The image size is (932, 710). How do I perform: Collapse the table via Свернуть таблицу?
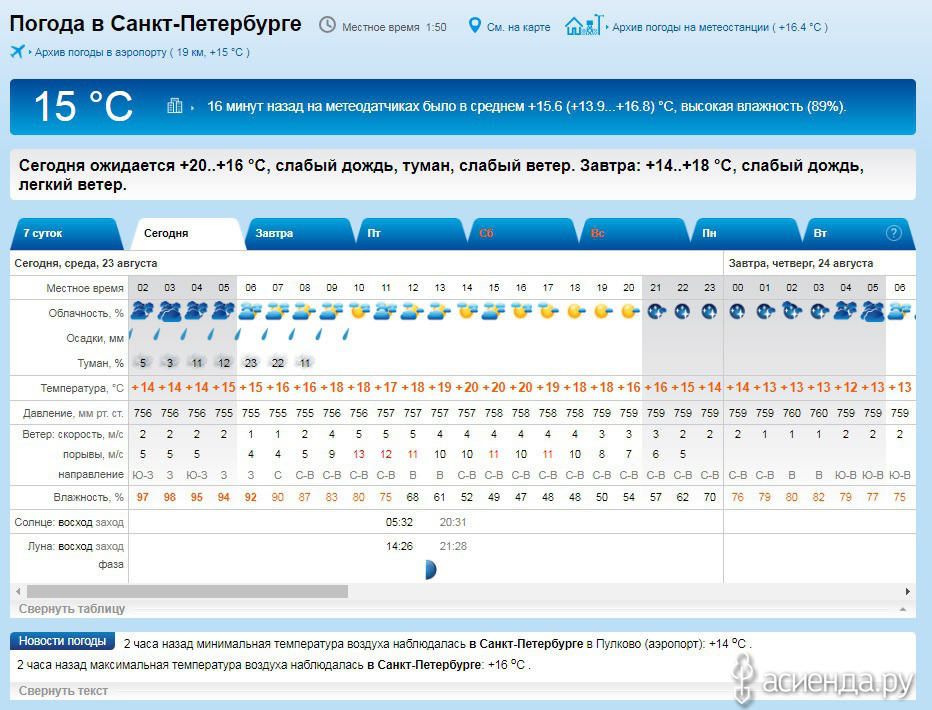tap(72, 608)
